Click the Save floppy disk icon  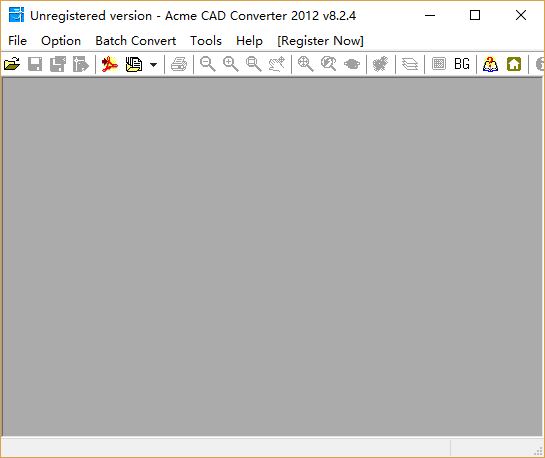coord(35,64)
